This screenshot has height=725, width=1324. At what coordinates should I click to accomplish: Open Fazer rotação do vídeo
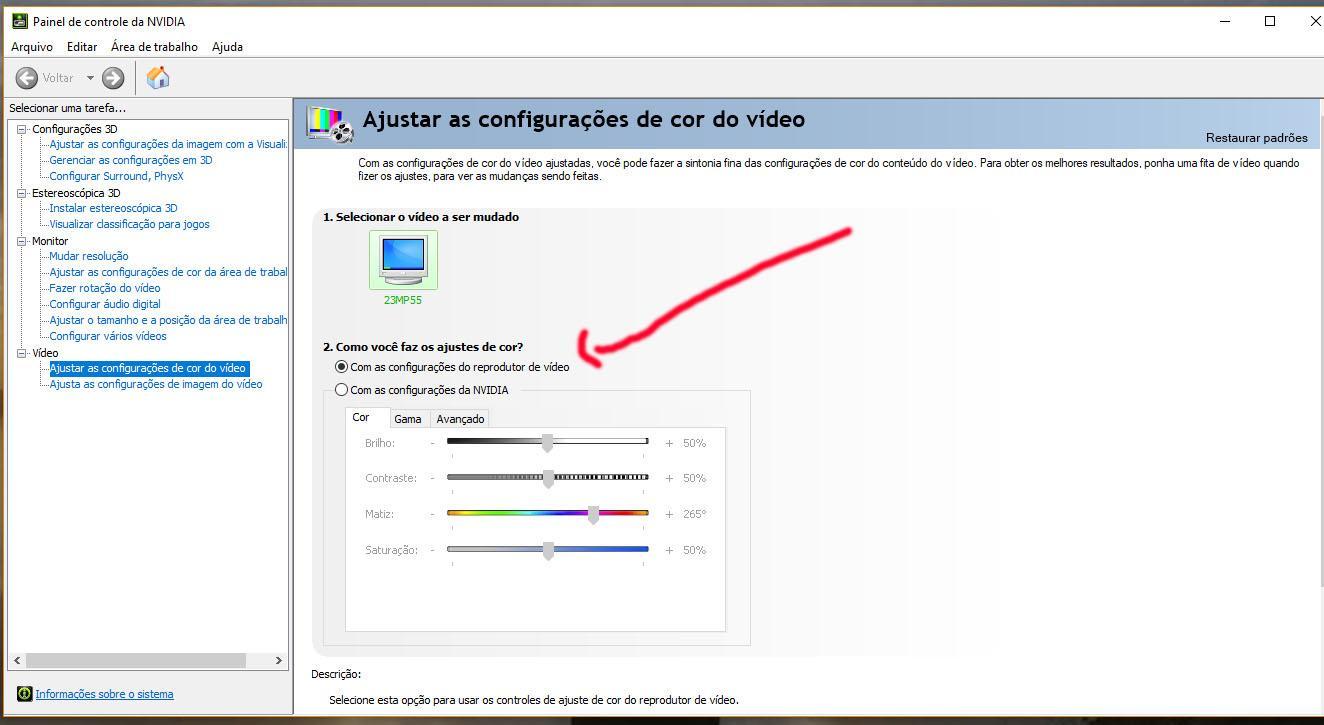(x=105, y=288)
